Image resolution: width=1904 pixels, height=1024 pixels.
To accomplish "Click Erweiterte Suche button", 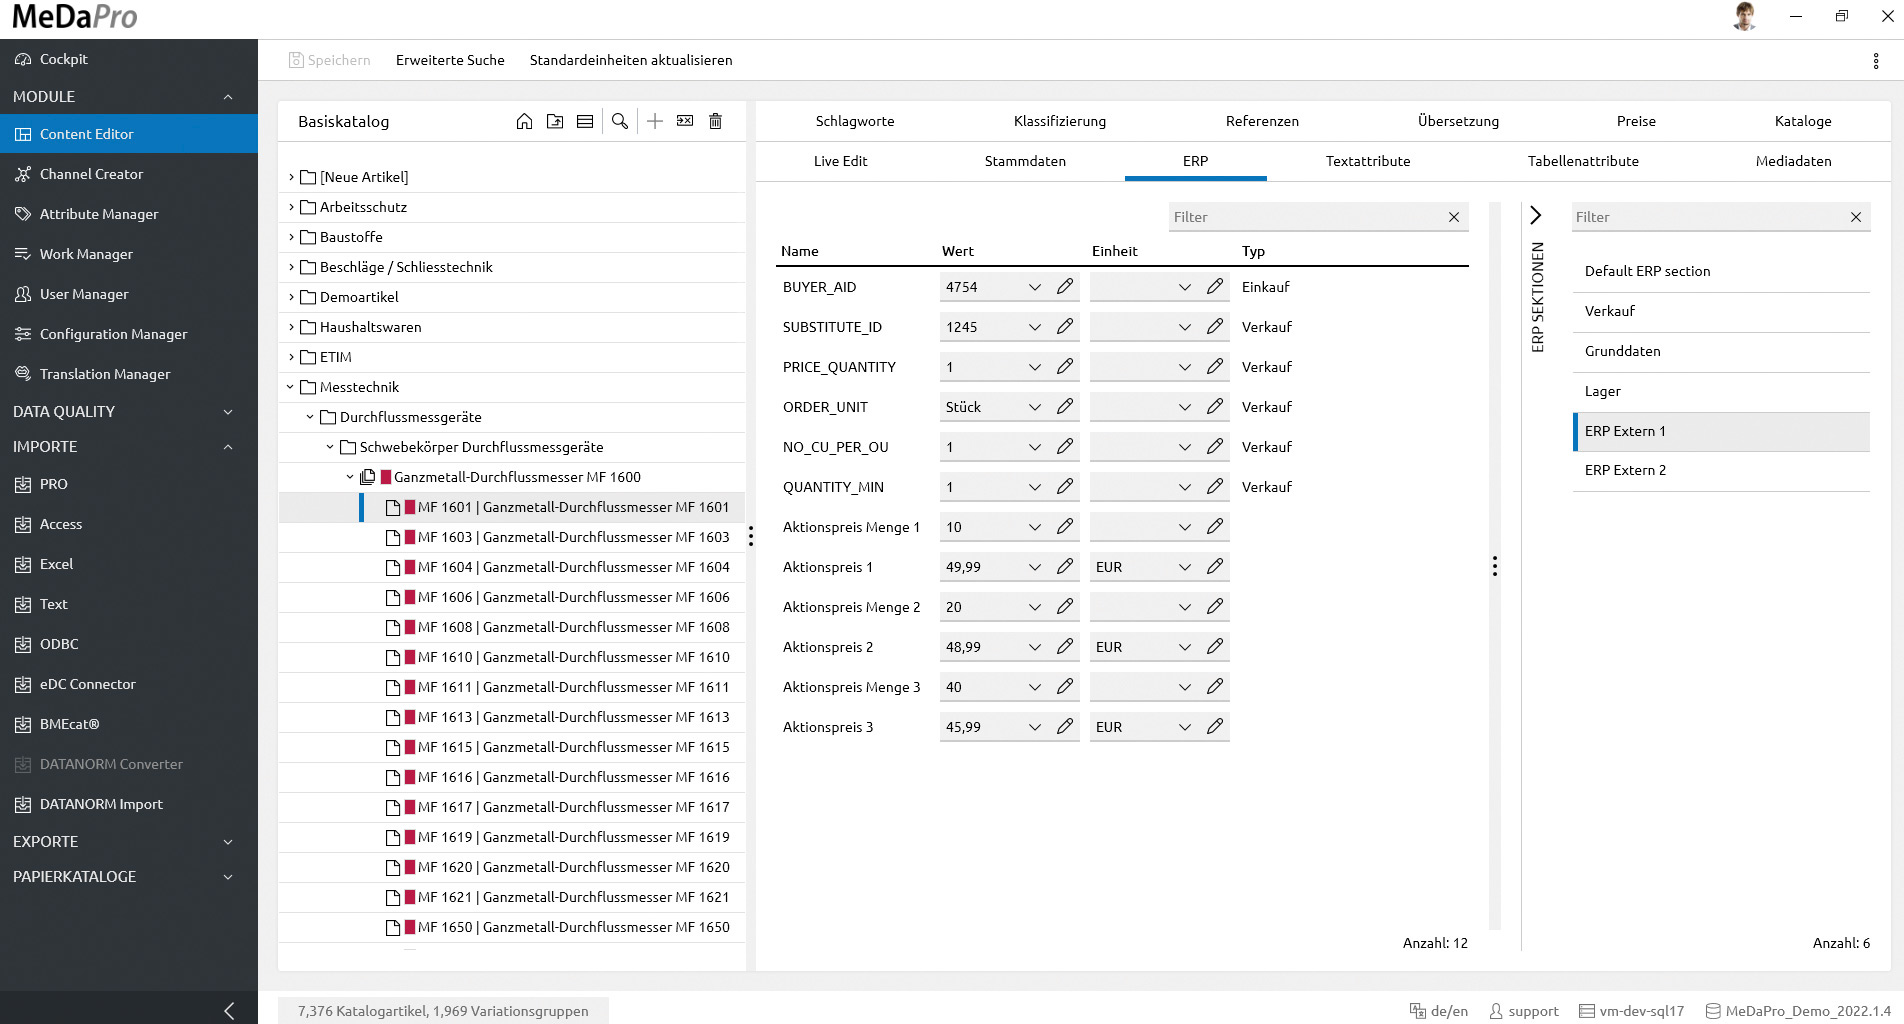I will click(450, 60).
